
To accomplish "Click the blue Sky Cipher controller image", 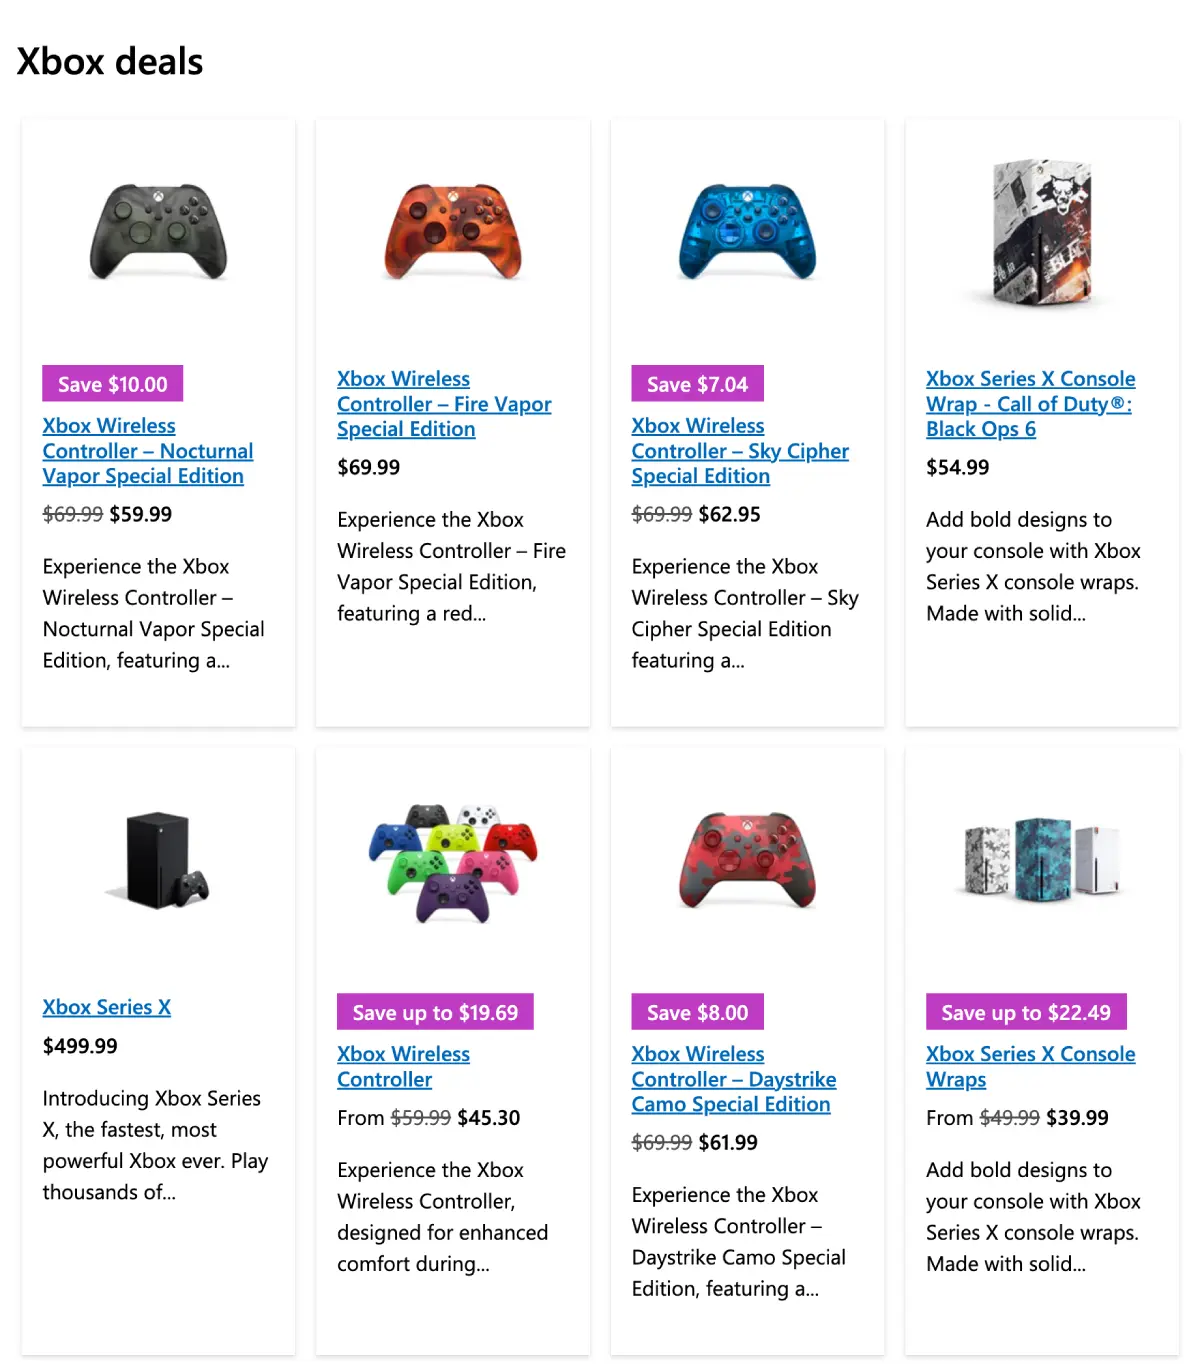I will click(x=747, y=232).
